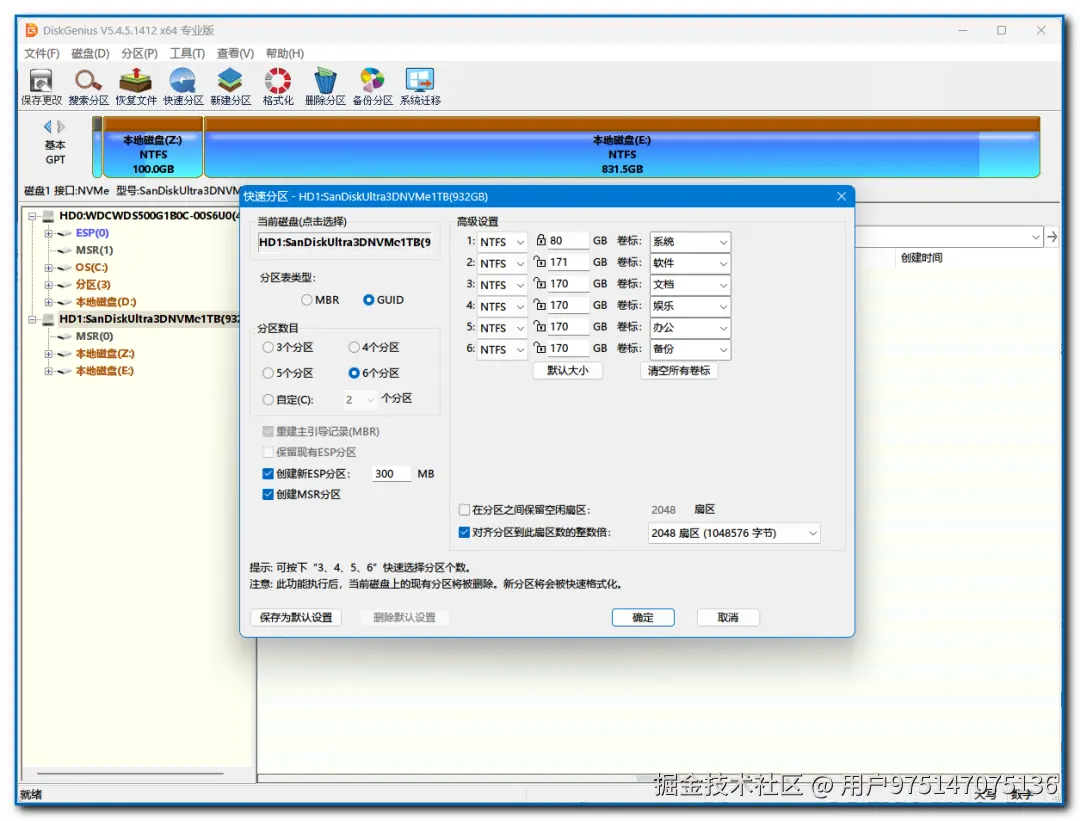The image size is (1080, 821).
Task: Select ESP(0) in the disk tree
Action: 92,233
